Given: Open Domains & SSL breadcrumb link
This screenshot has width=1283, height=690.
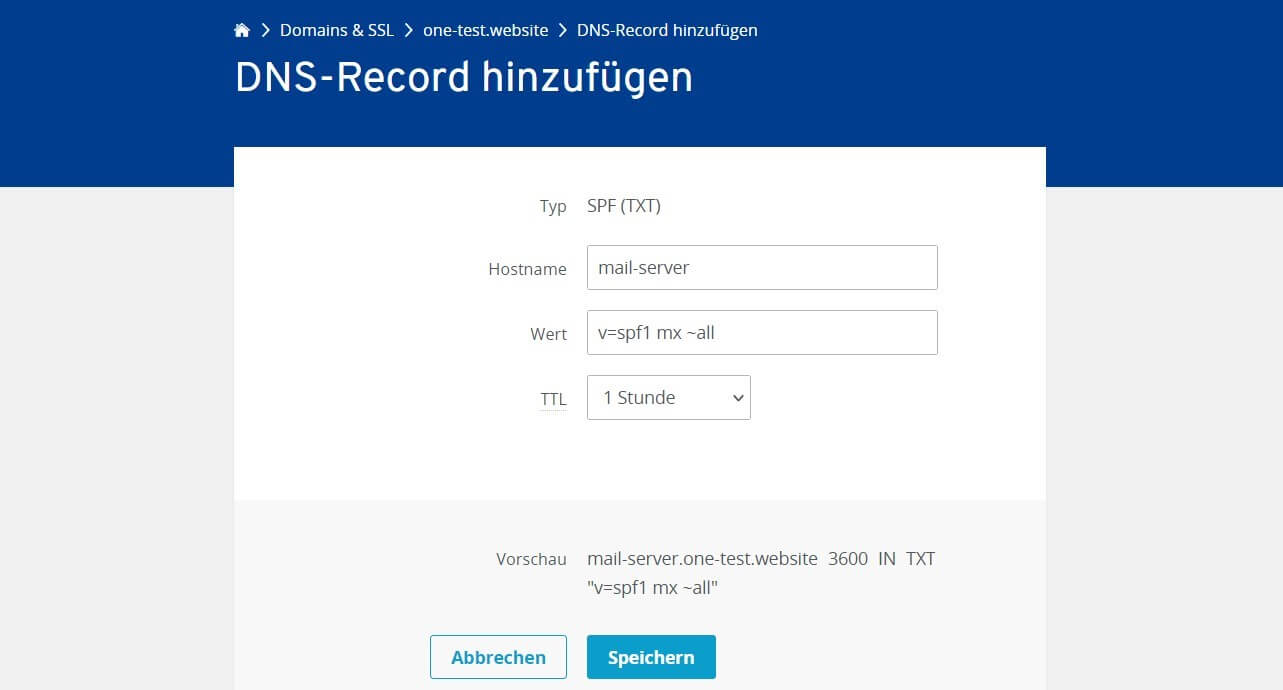Looking at the screenshot, I should (x=337, y=30).
